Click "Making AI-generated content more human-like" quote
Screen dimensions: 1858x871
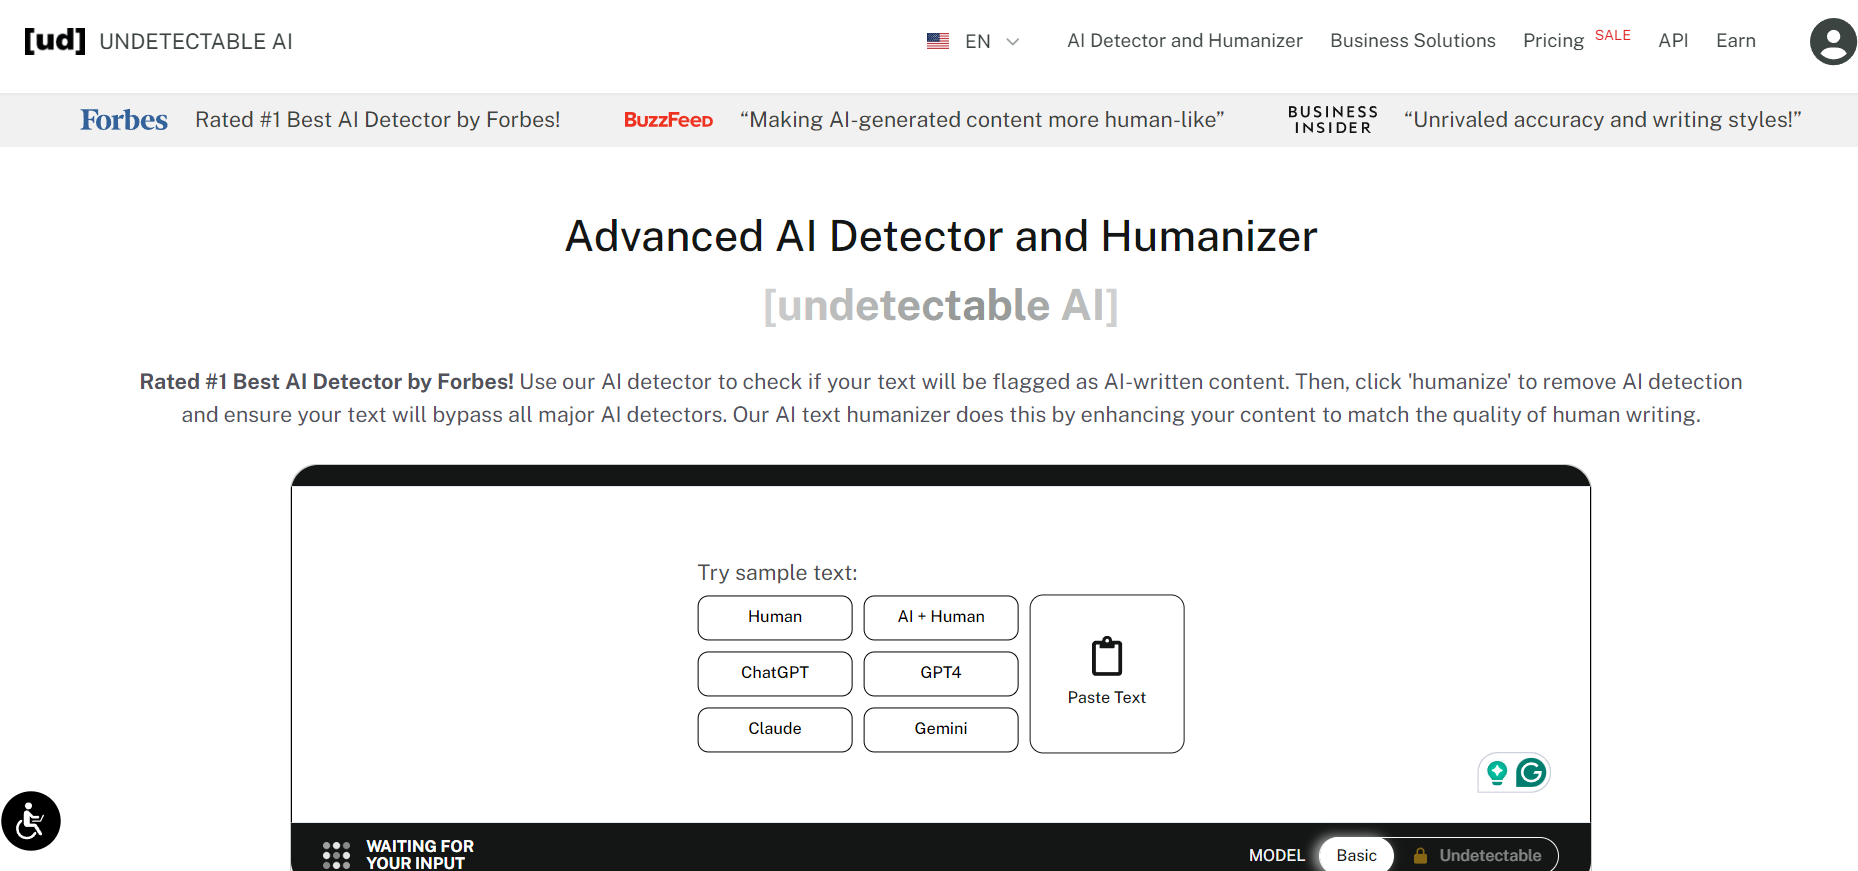(982, 120)
